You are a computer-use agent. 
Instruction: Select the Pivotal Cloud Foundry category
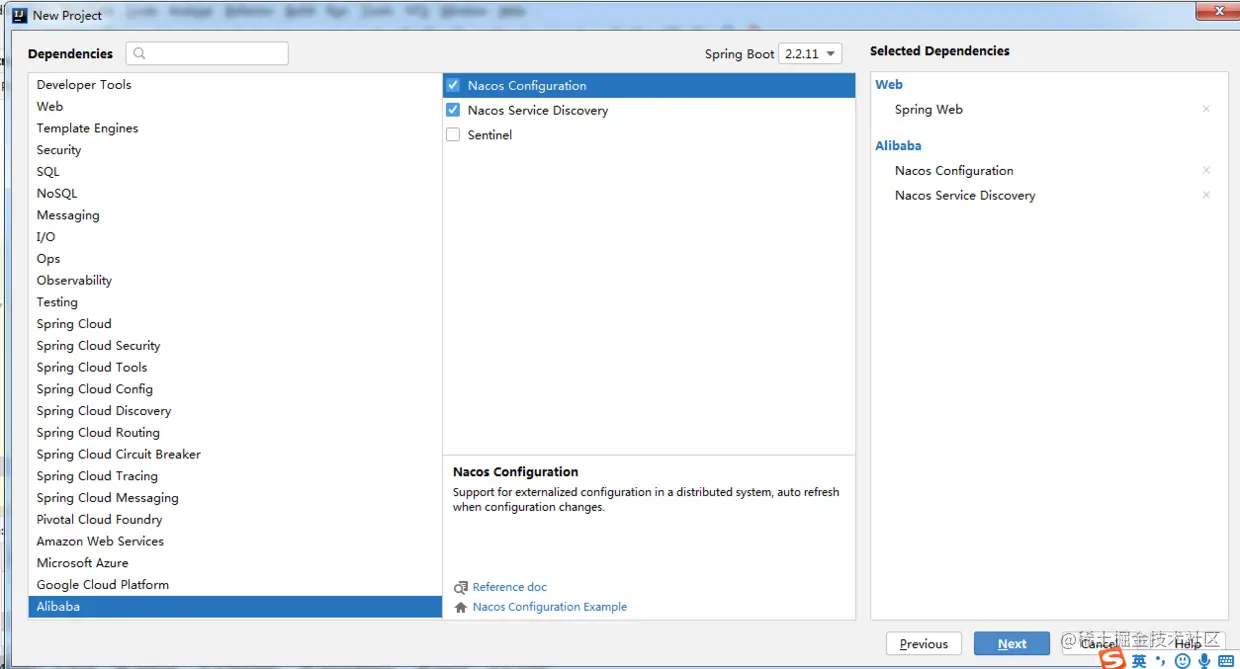235,520
